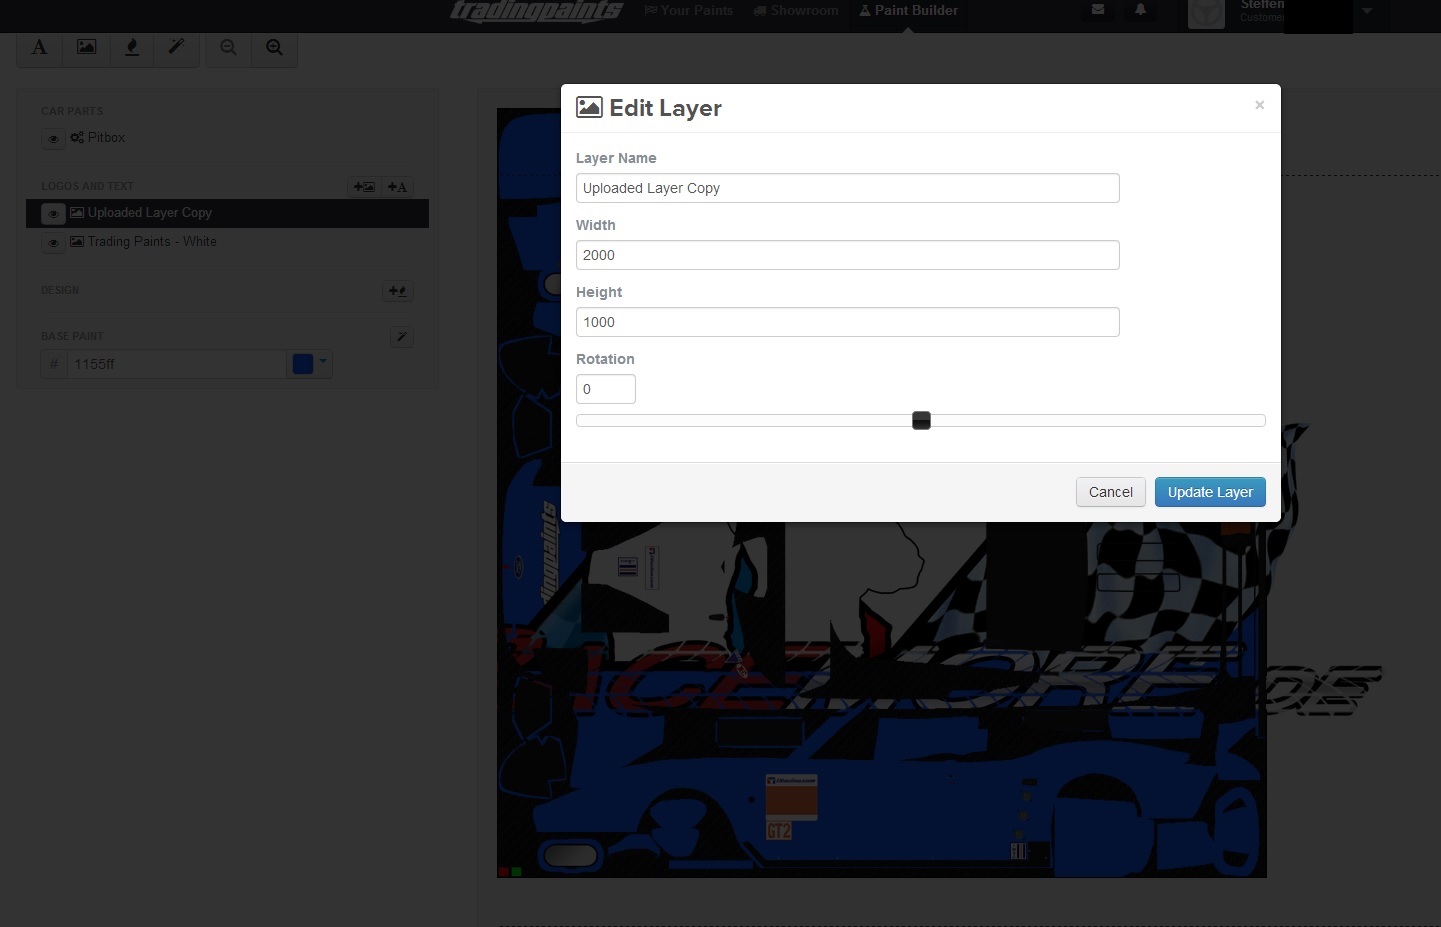Go to Your Paints tab
Screen dimensions: 1441x927
tap(688, 11)
